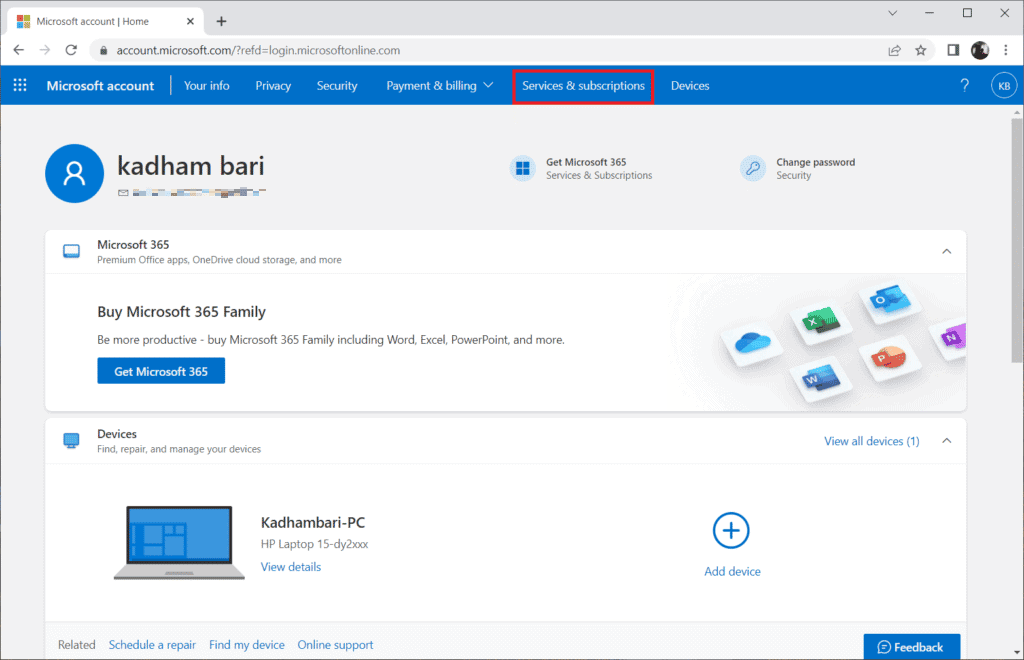Viewport: 1024px width, 660px height.
Task: Switch to the Devices navigation item
Action: pos(689,86)
